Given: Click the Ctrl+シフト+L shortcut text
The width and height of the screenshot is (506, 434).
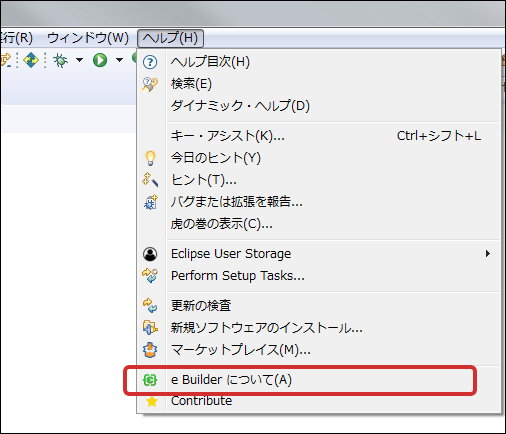Looking at the screenshot, I should coord(439,136).
